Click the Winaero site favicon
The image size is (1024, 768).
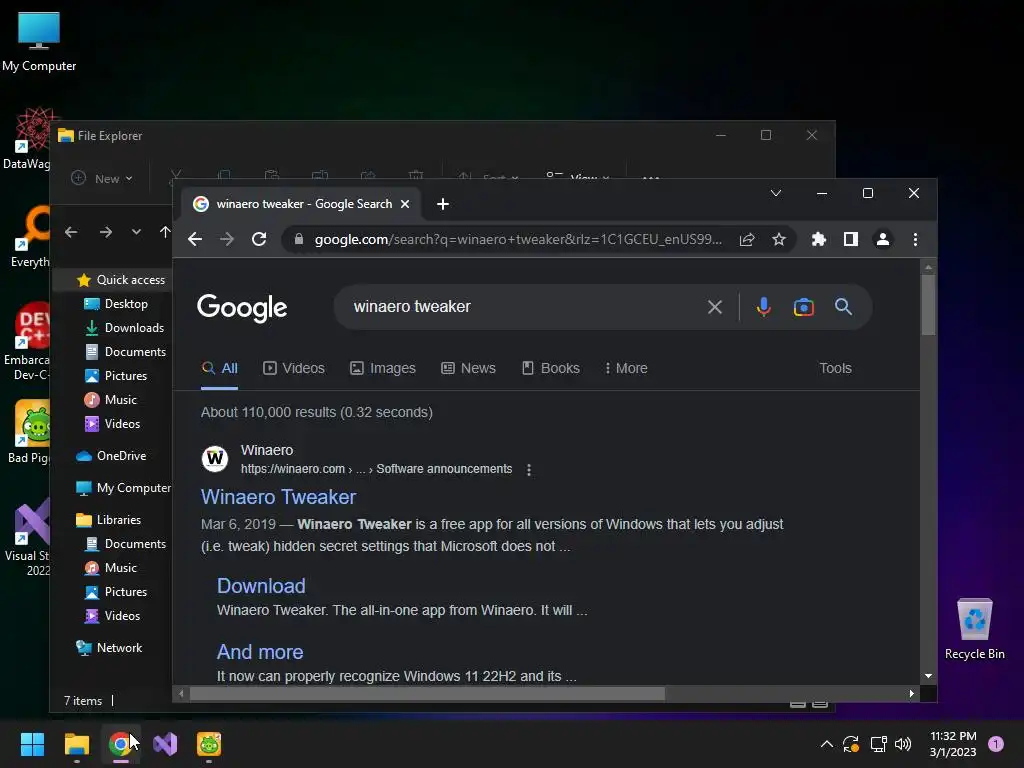215,458
